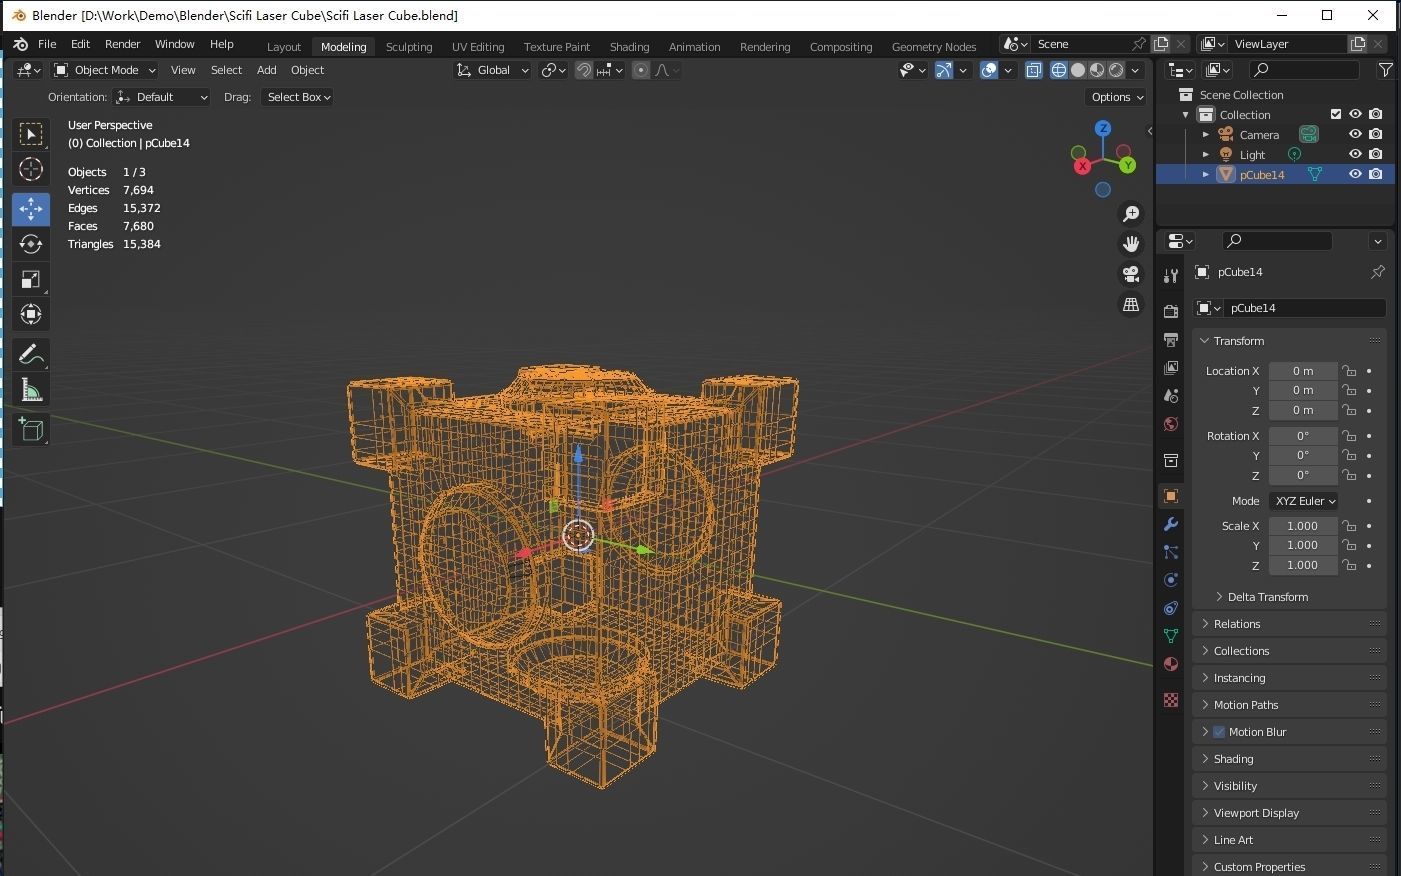Hide the Light object in viewport
The image size is (1401, 876).
(1355, 154)
